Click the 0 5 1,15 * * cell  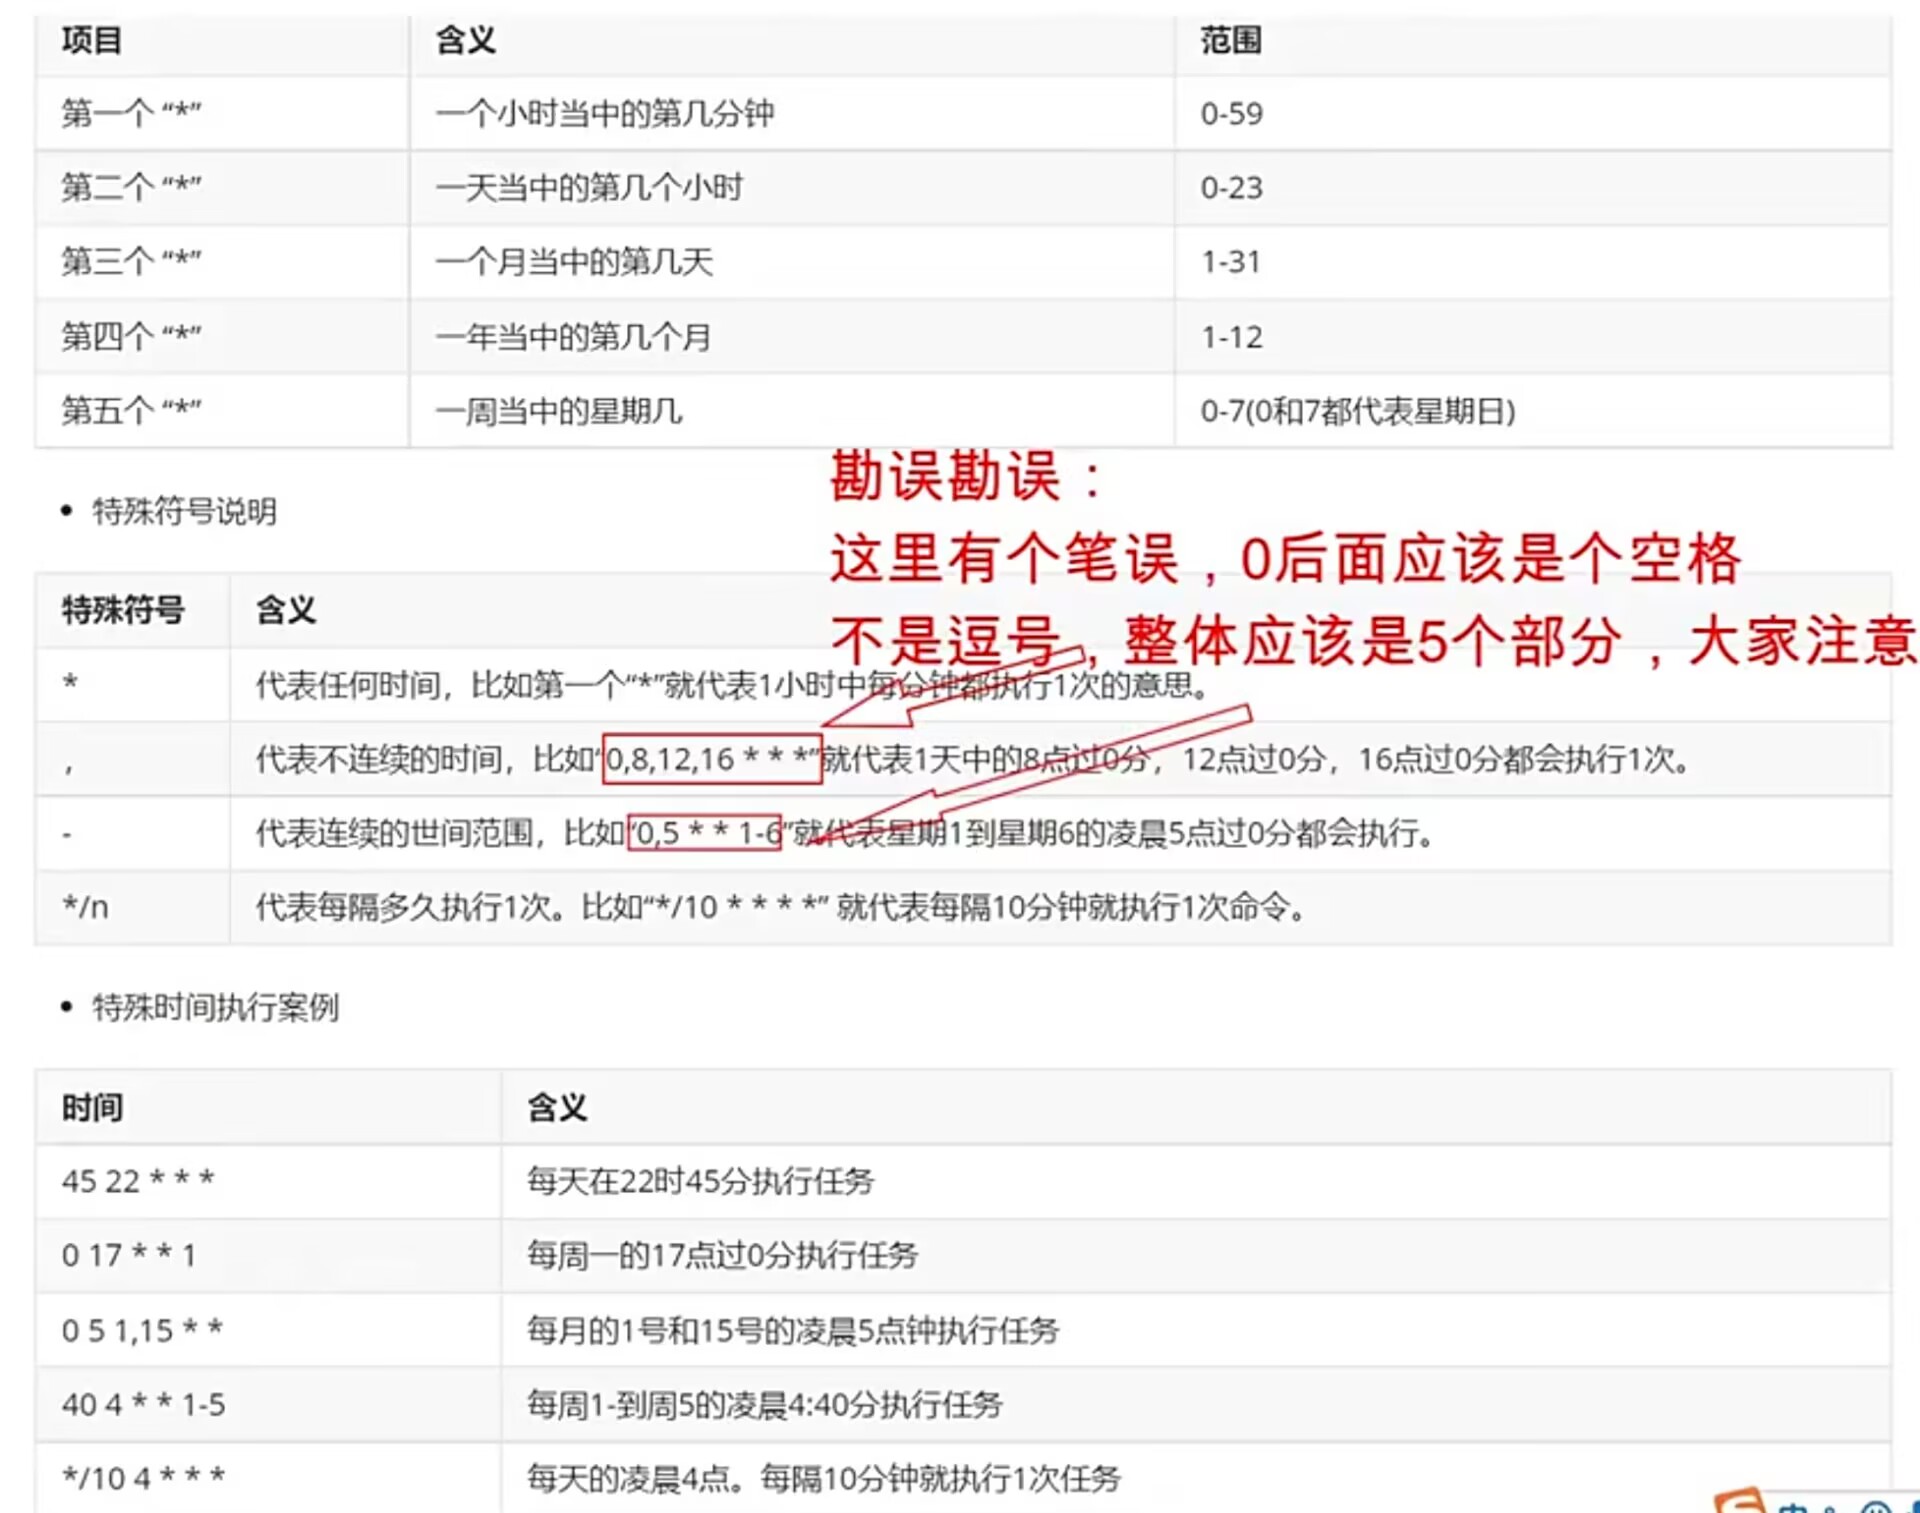[x=142, y=1330]
